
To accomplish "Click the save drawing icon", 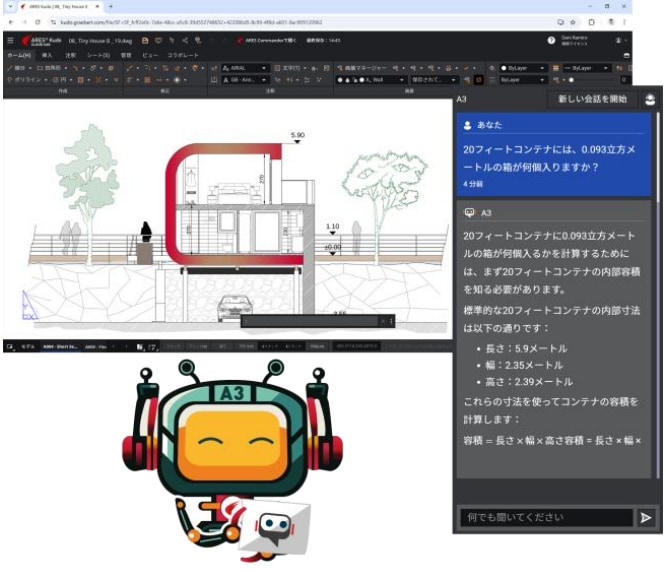I will click(x=145, y=40).
